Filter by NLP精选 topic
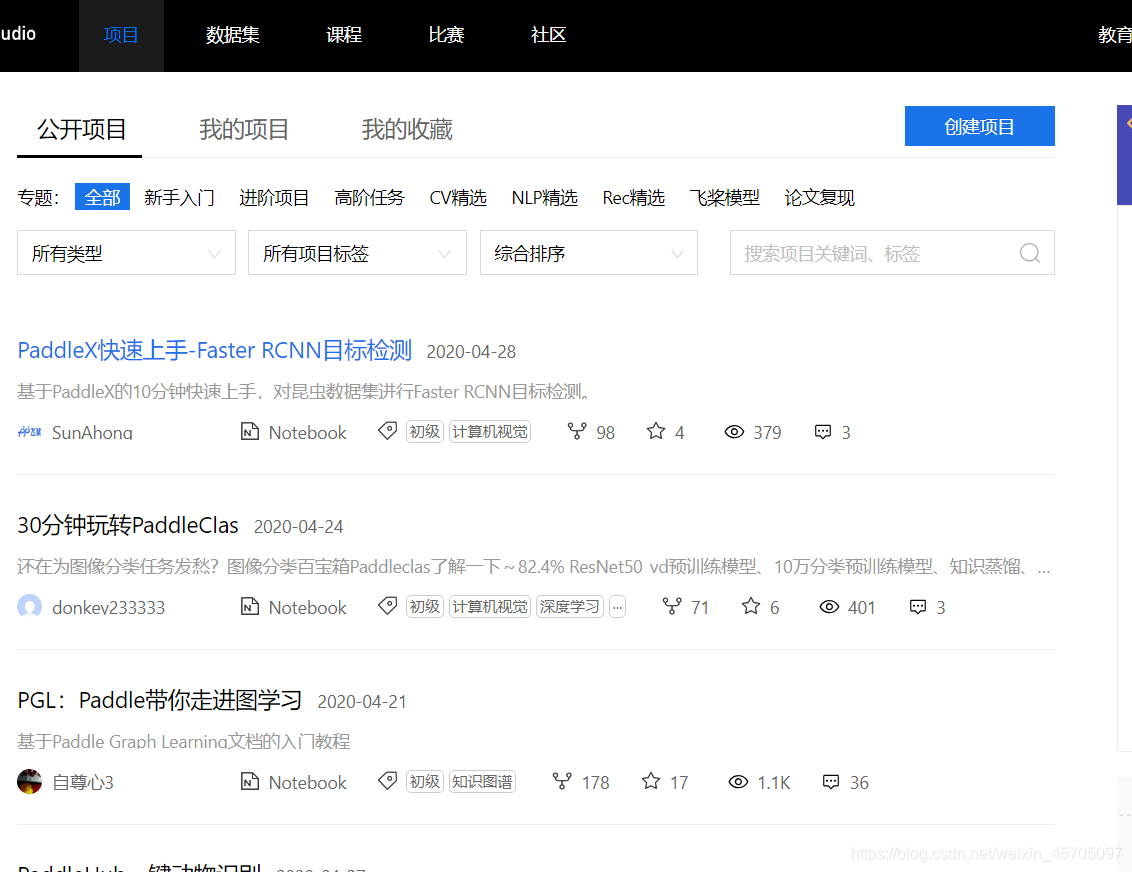The height and width of the screenshot is (872, 1132). coord(545,197)
